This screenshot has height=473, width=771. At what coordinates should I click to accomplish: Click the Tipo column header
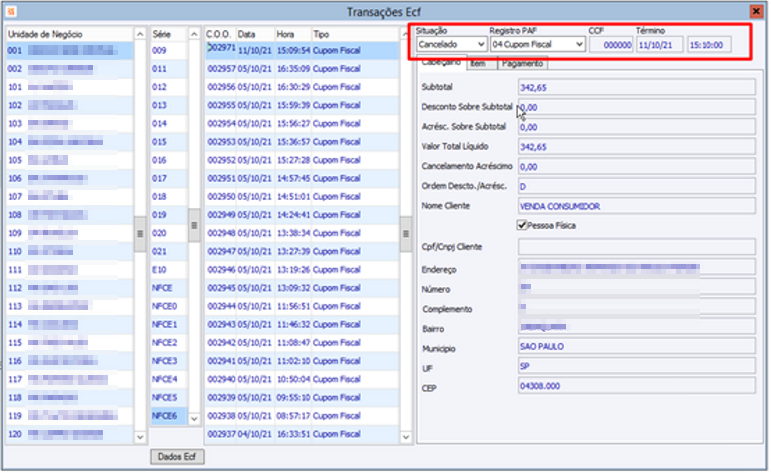click(x=356, y=34)
